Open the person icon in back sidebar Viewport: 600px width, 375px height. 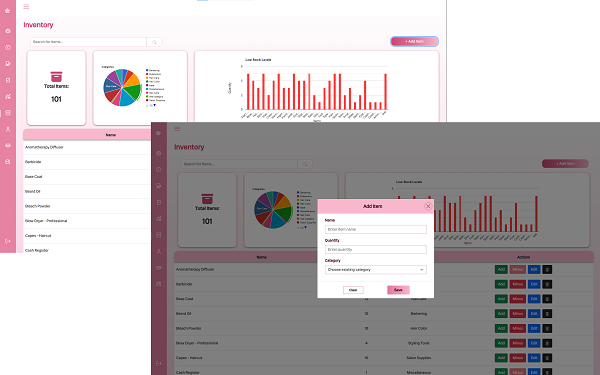pos(8,129)
